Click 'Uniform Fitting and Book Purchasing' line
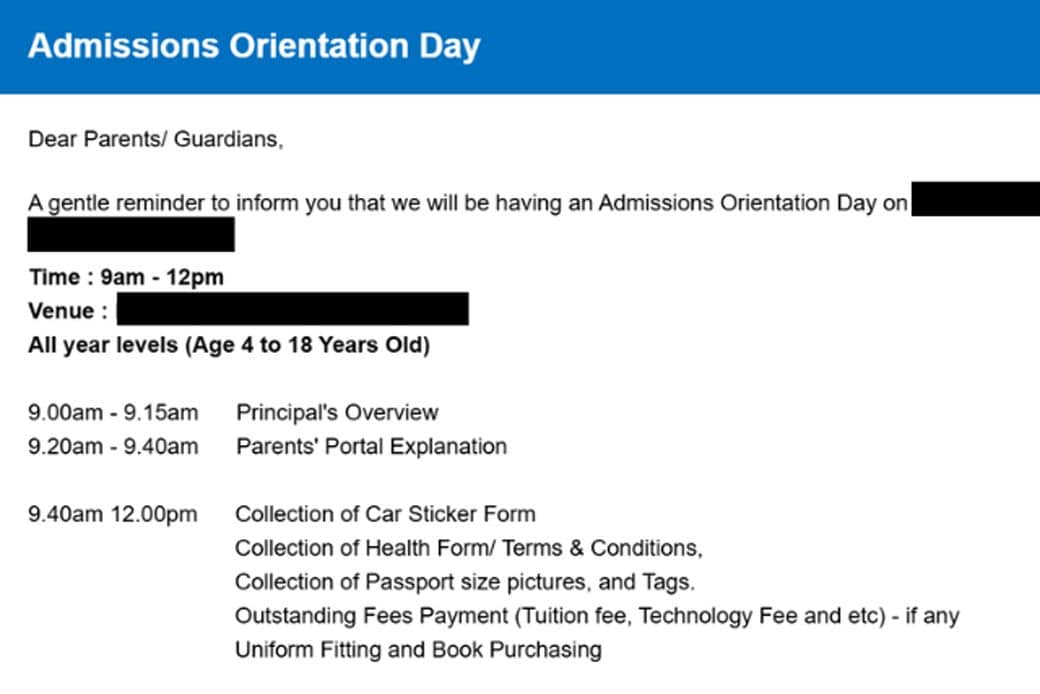The width and height of the screenshot is (1040, 694). (418, 650)
